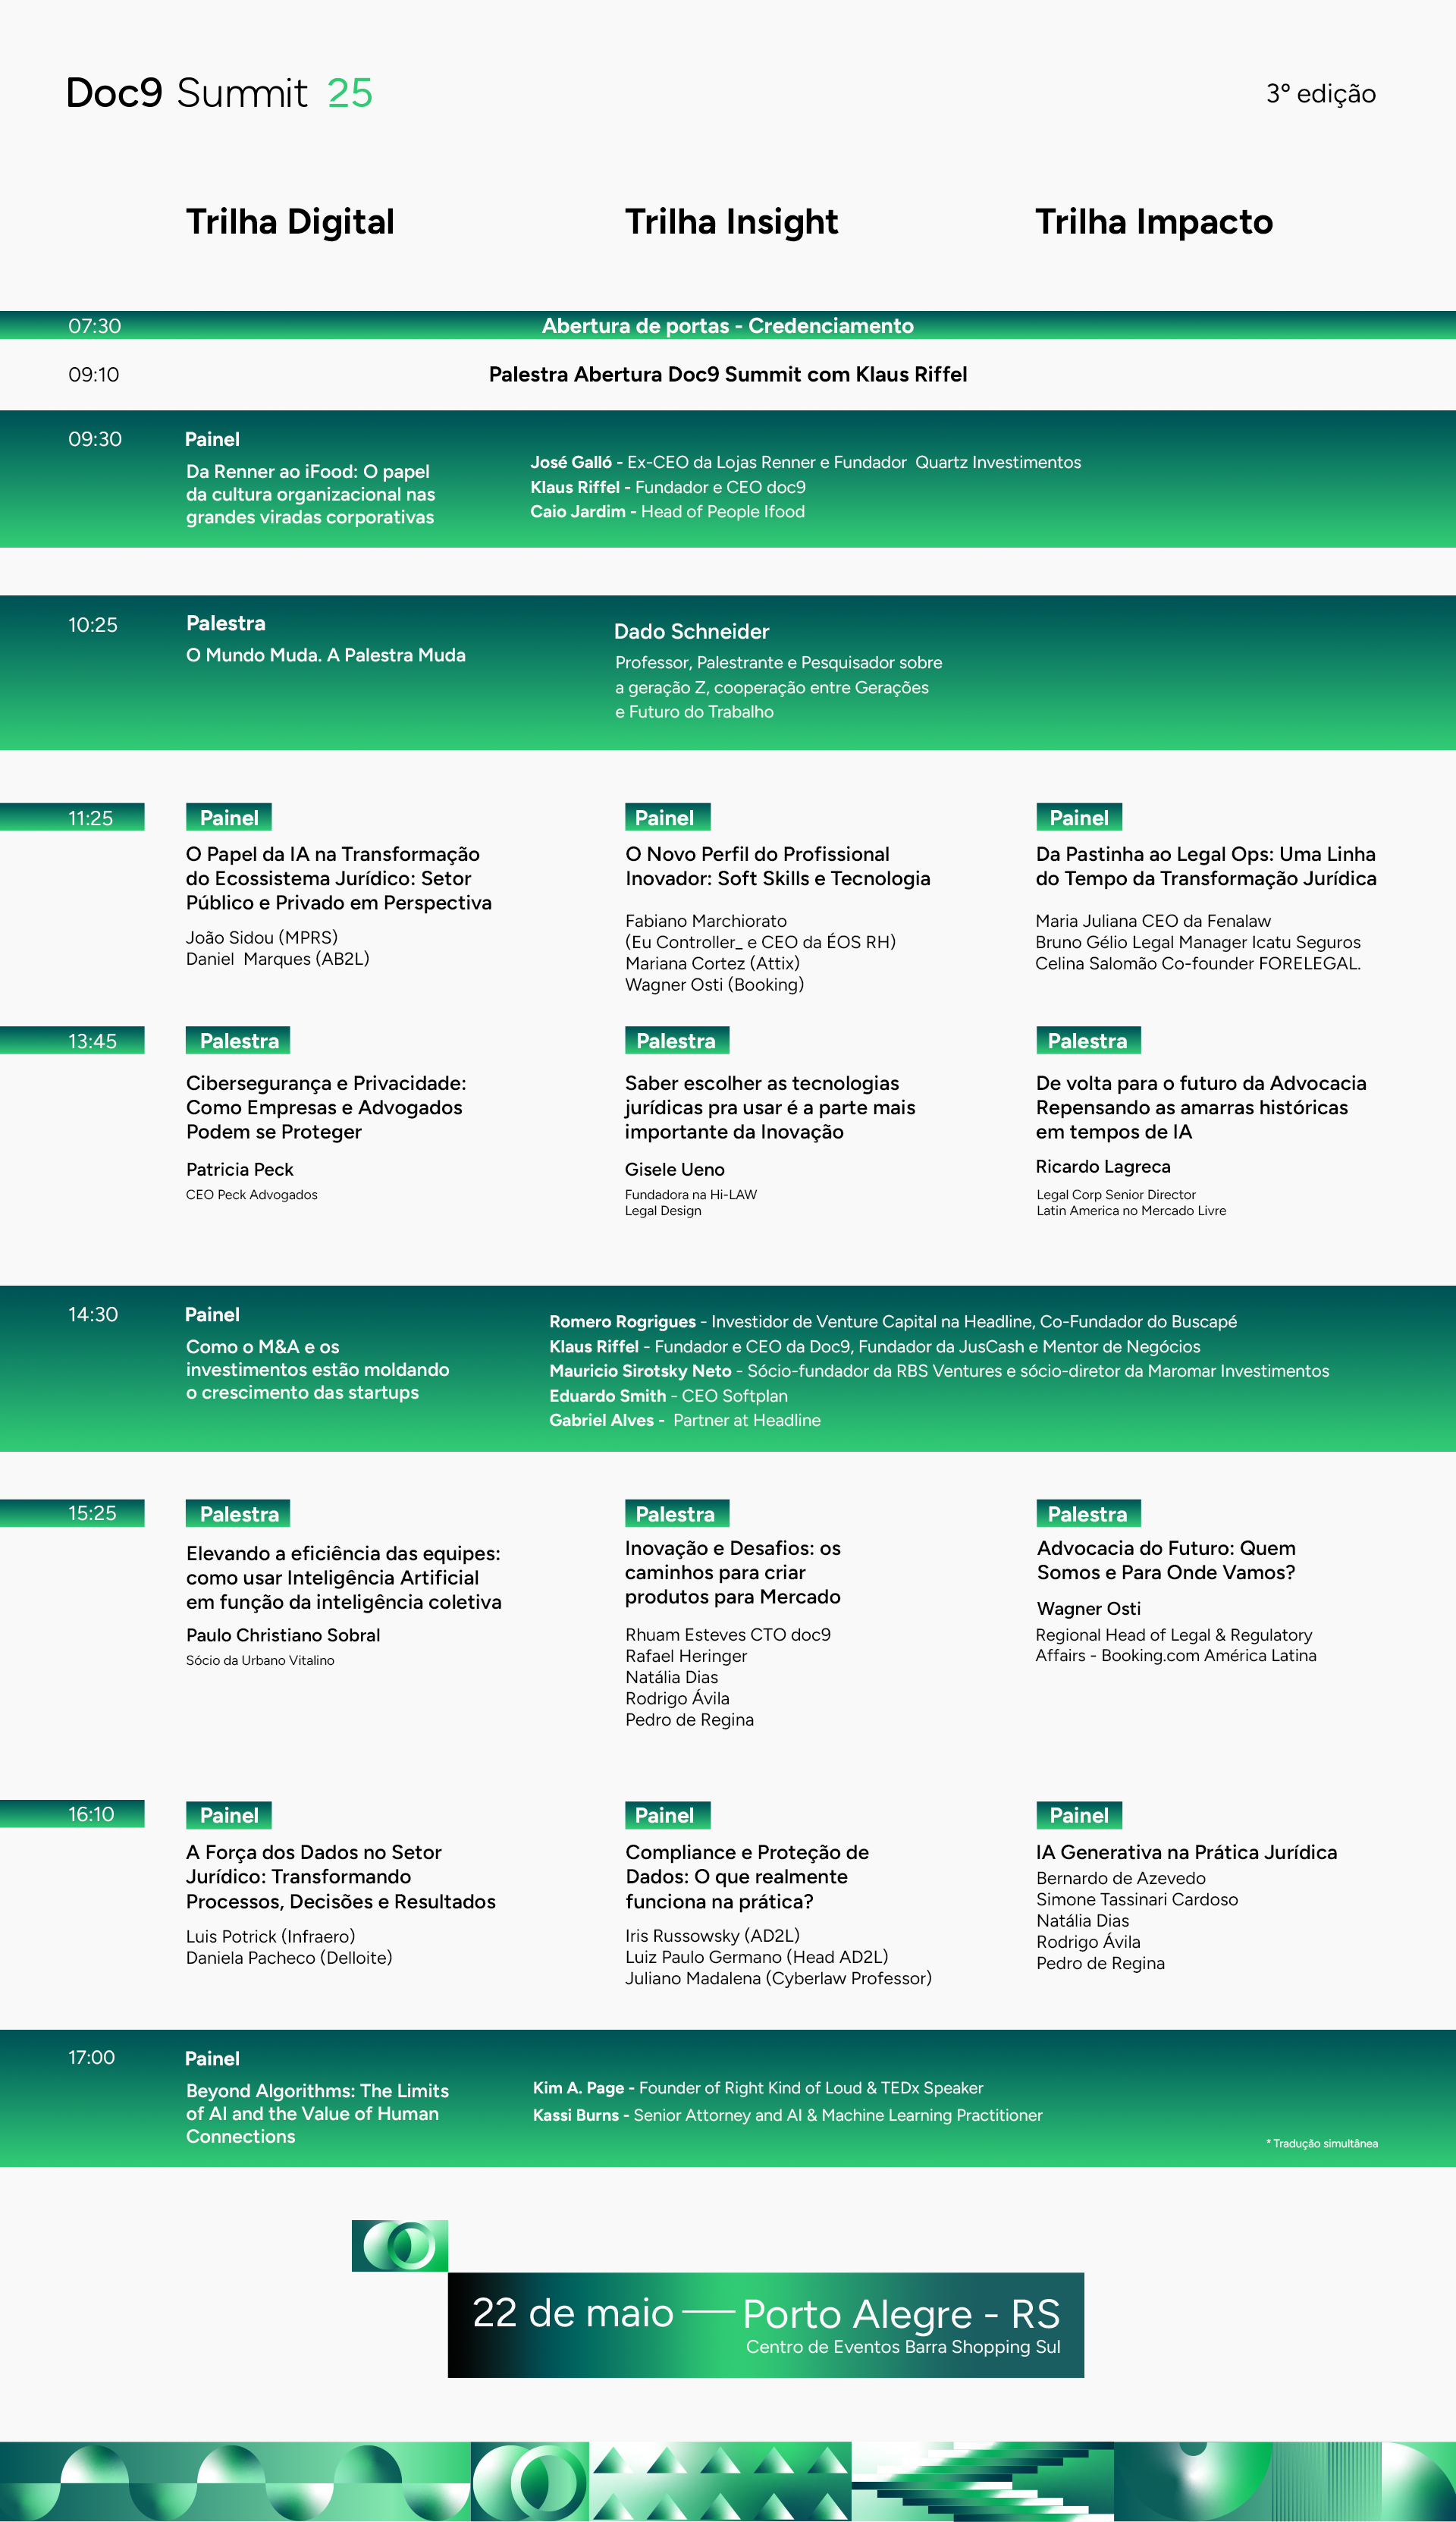Click the '22 de maio' date text

(573, 2313)
